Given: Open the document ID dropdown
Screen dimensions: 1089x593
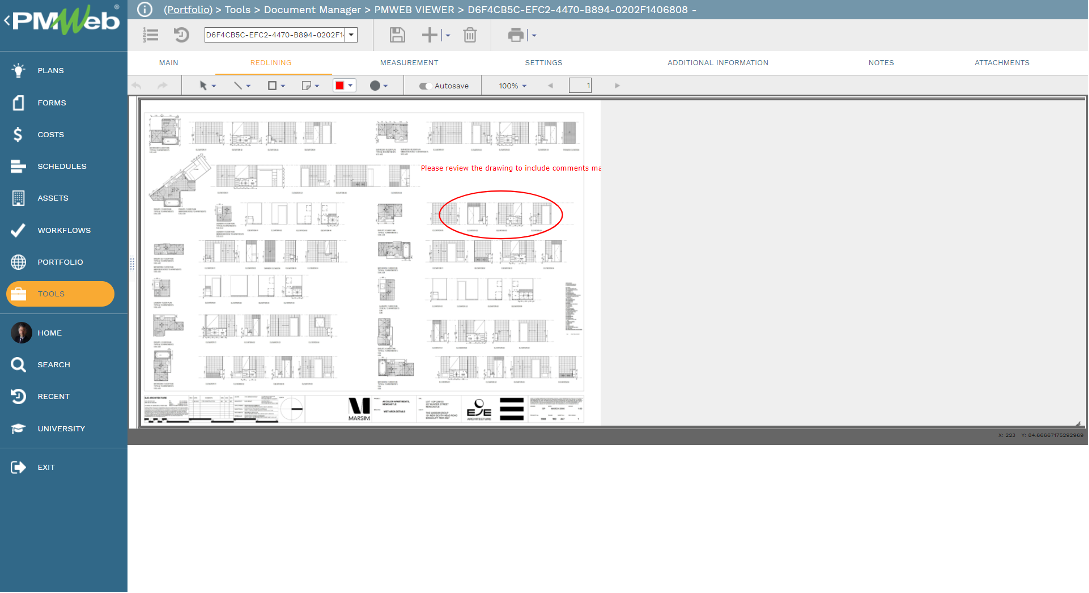Looking at the screenshot, I should [x=351, y=35].
